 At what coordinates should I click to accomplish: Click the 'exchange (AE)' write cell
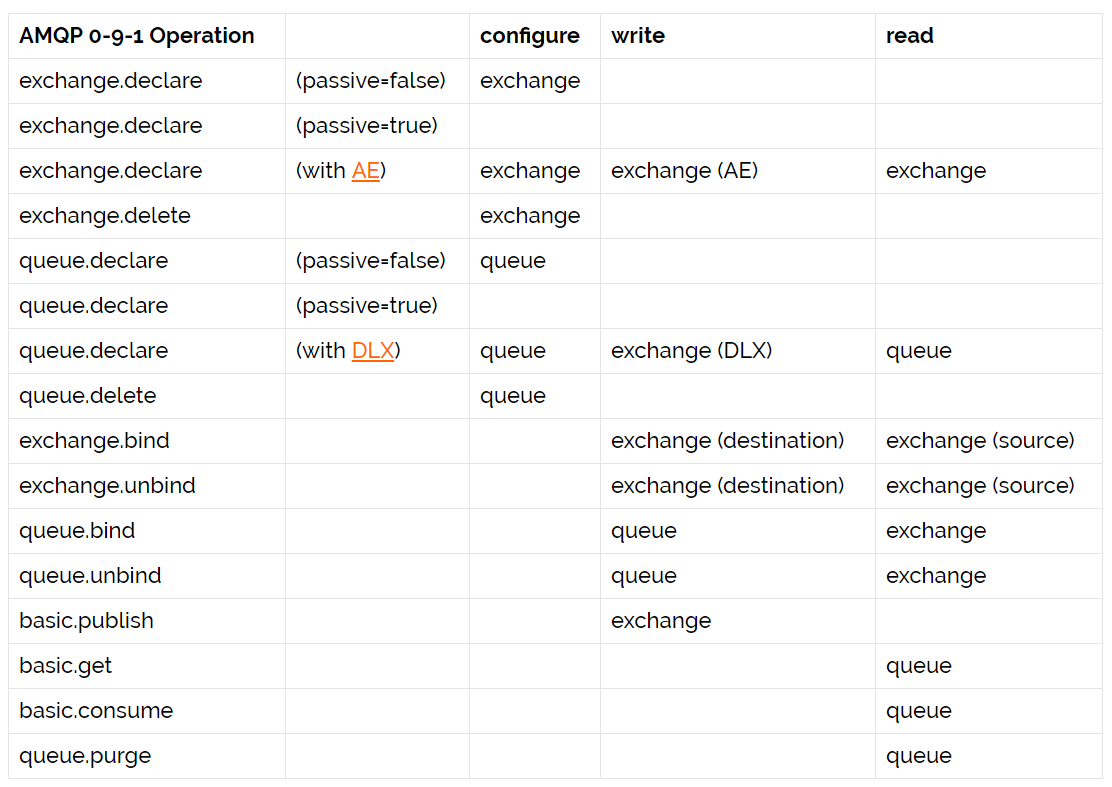(x=685, y=171)
